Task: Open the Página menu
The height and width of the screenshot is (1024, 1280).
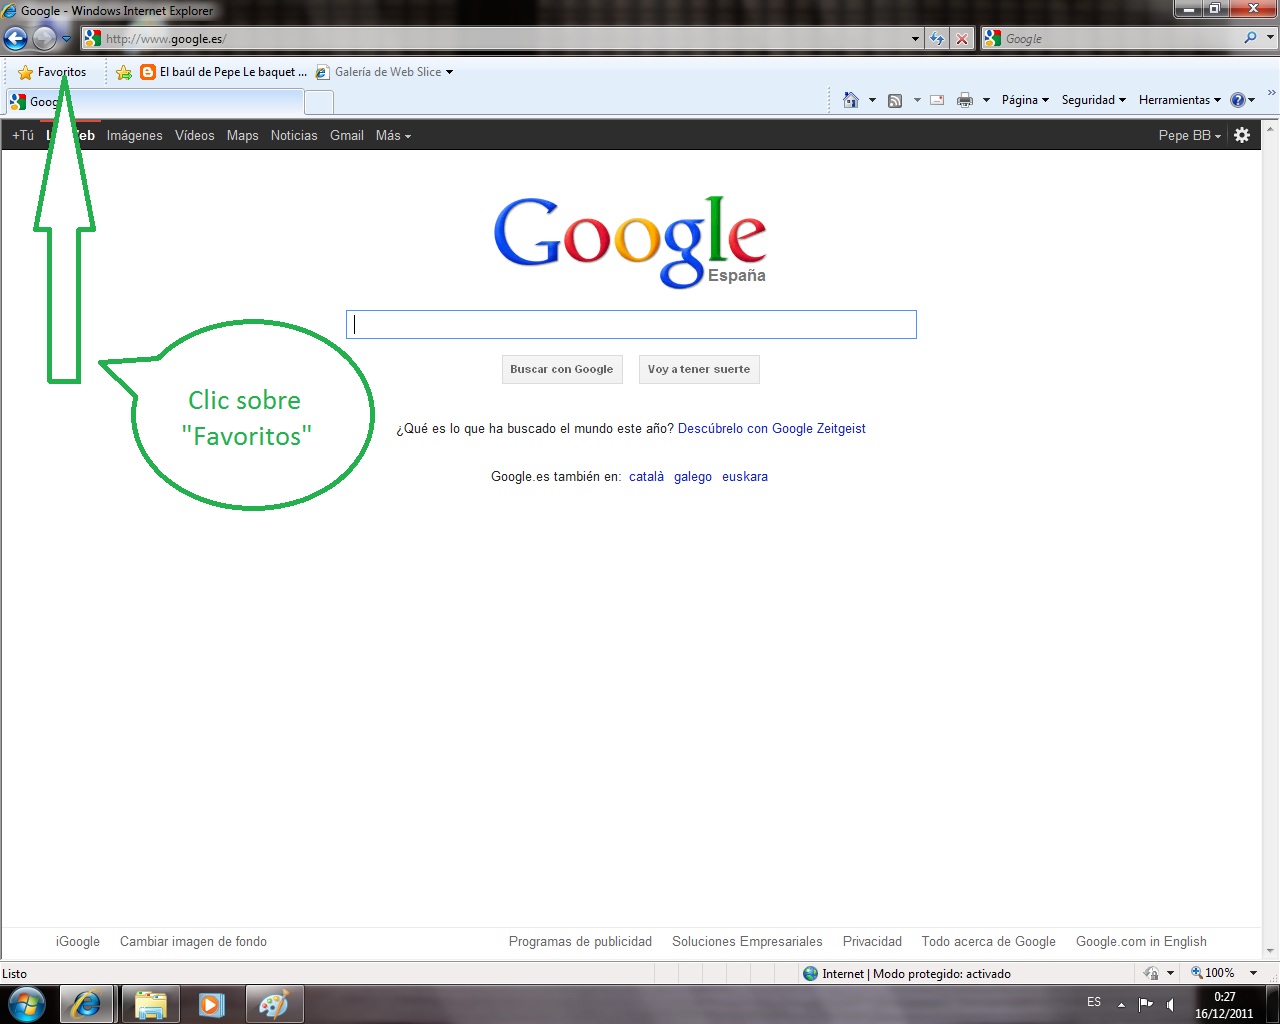Action: coord(1025,100)
